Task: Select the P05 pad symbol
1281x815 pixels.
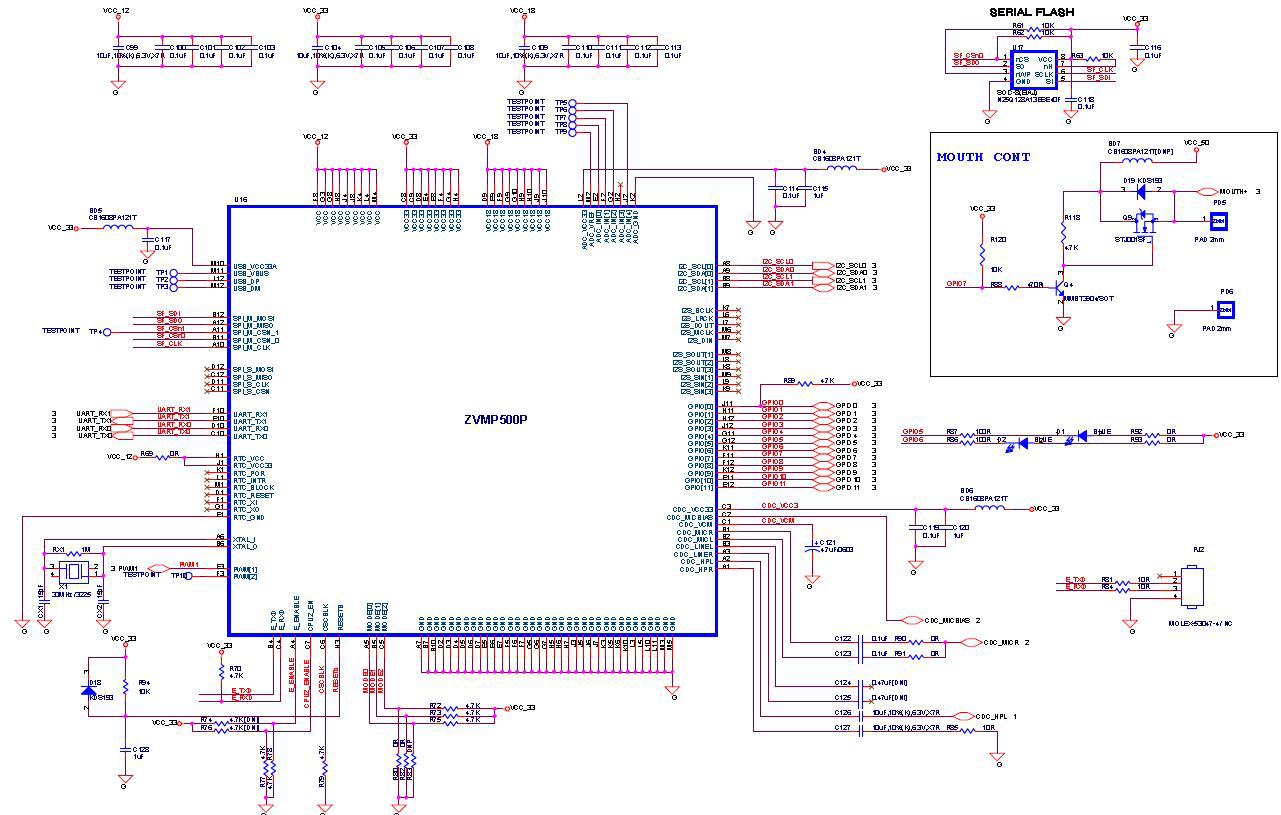Action: pyautogui.click(x=1220, y=220)
